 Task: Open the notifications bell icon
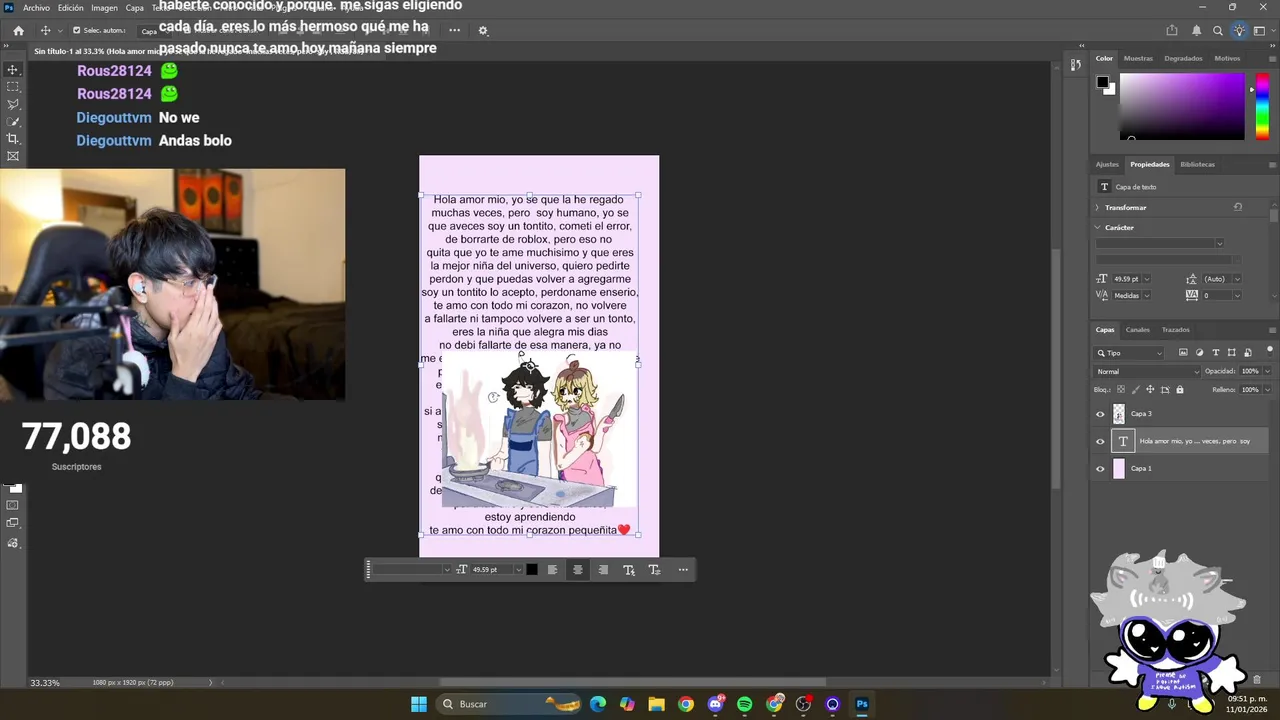click(1197, 31)
